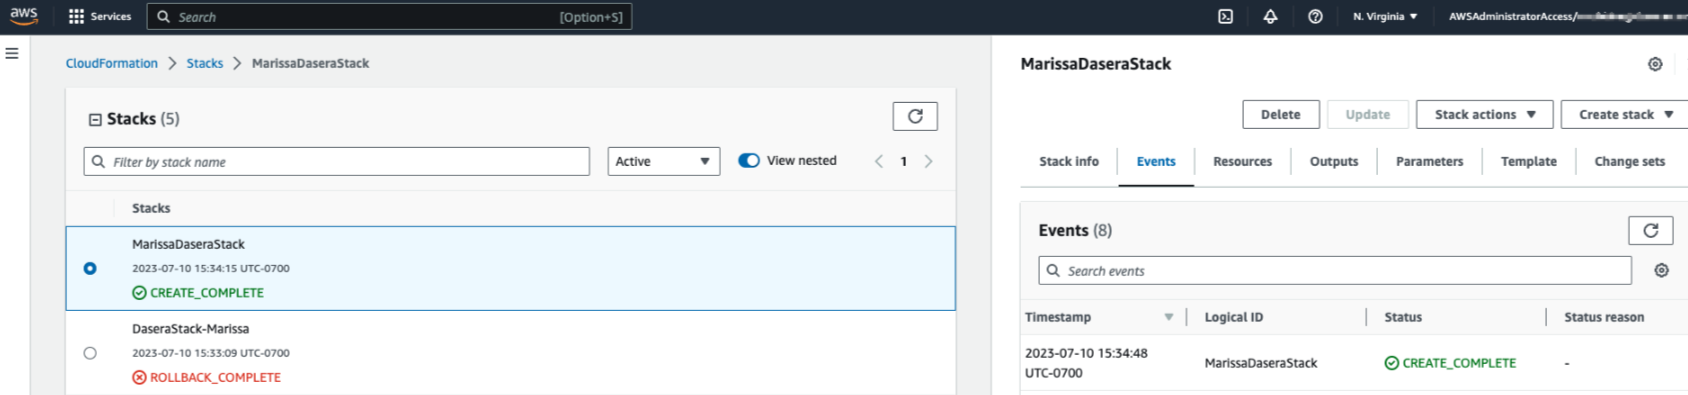This screenshot has height=395, width=1688.
Task: Launch the CloudShell terminal icon
Action: [x=1225, y=17]
